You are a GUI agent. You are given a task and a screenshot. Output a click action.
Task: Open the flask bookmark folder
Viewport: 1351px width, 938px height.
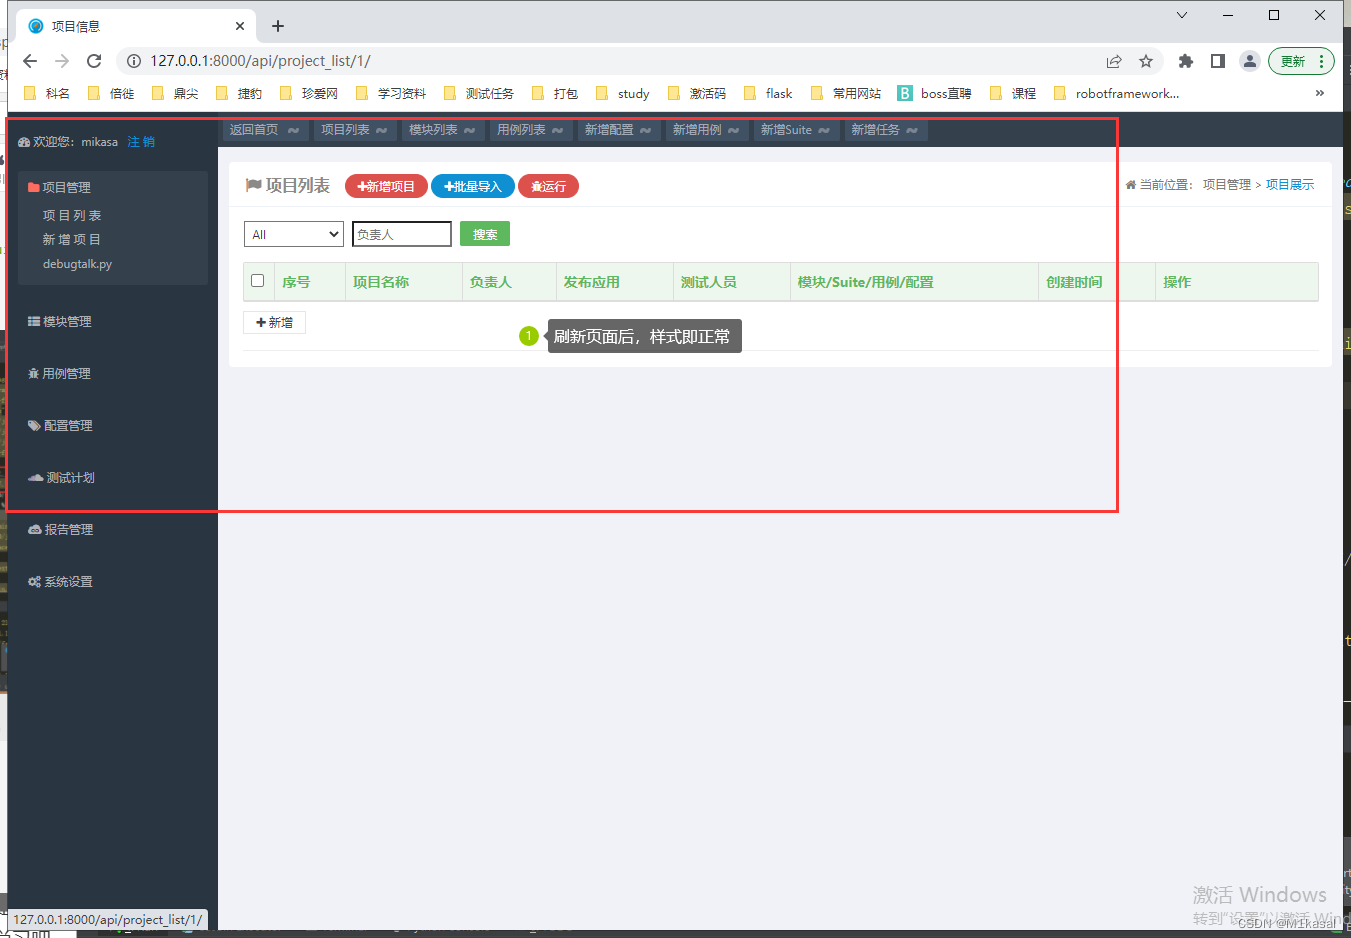pyautogui.click(x=768, y=93)
